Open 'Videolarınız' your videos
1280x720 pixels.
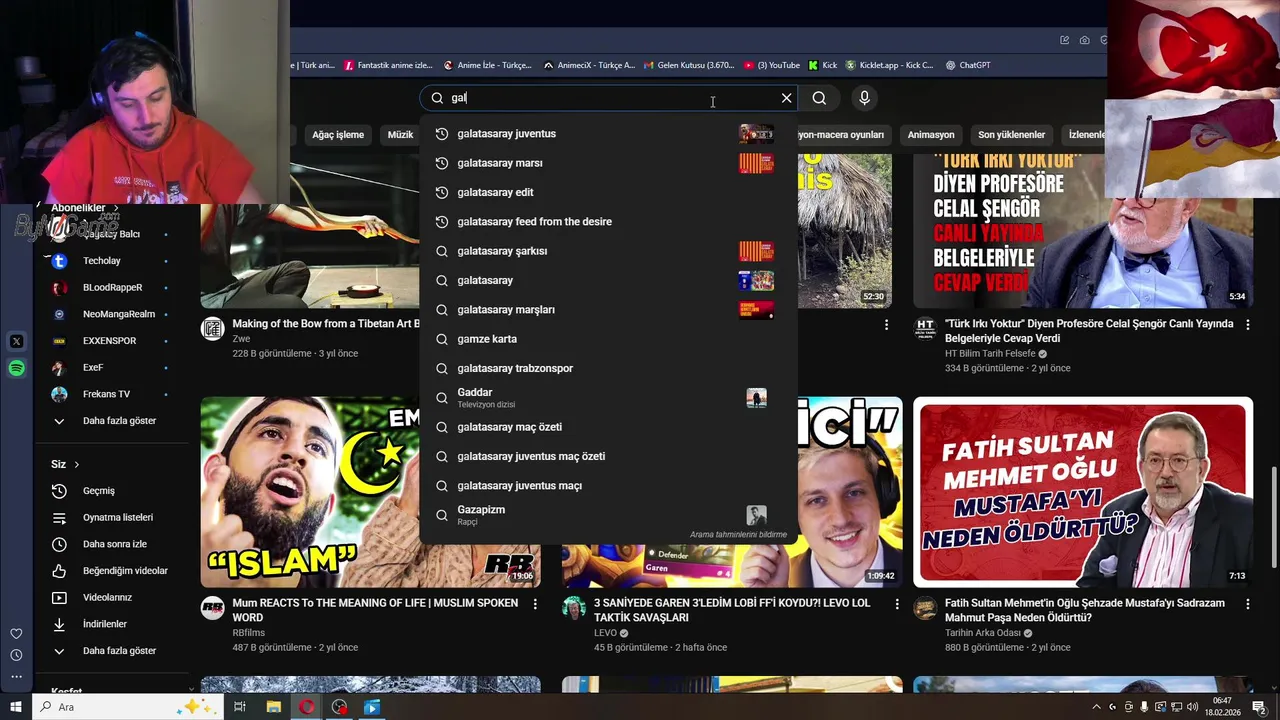[x=110, y=598]
